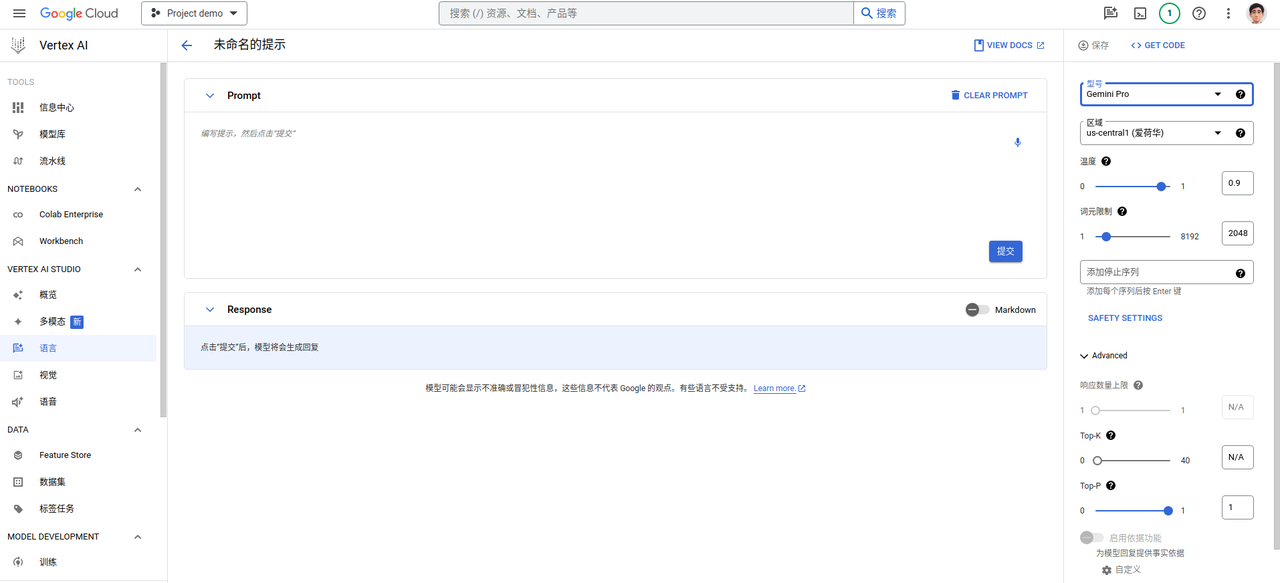Click the back arrow next to 未命名的提示
The width and height of the screenshot is (1280, 583).
186,44
